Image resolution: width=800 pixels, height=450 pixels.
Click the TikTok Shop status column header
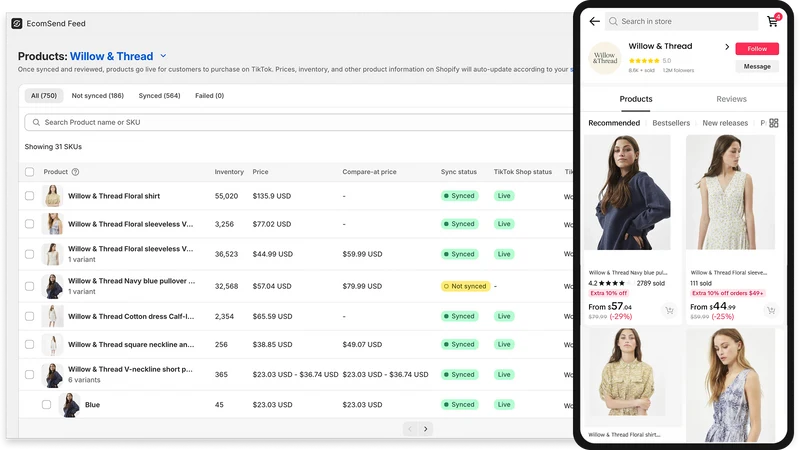[x=522, y=172]
